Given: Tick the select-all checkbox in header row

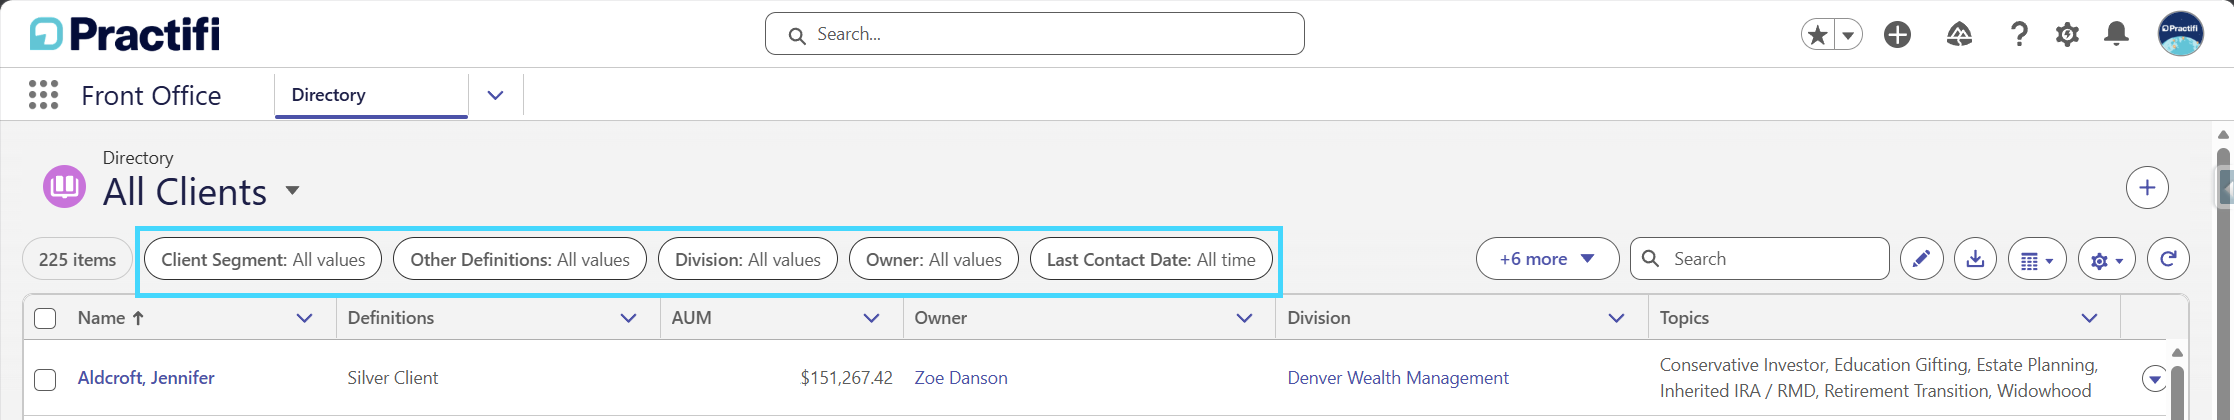Looking at the screenshot, I should (x=45, y=318).
